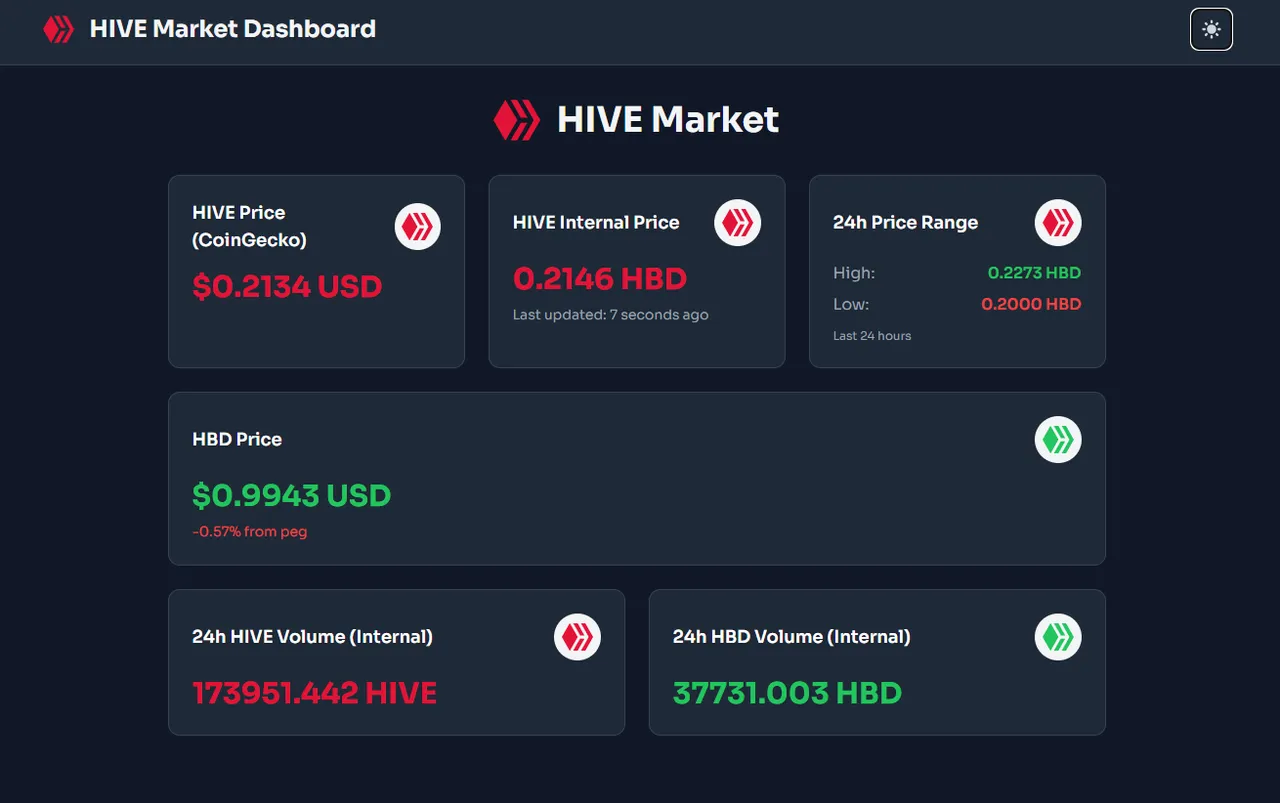
Task: Click the HIVE Price (CoinGecko) label
Action: pyautogui.click(x=250, y=226)
